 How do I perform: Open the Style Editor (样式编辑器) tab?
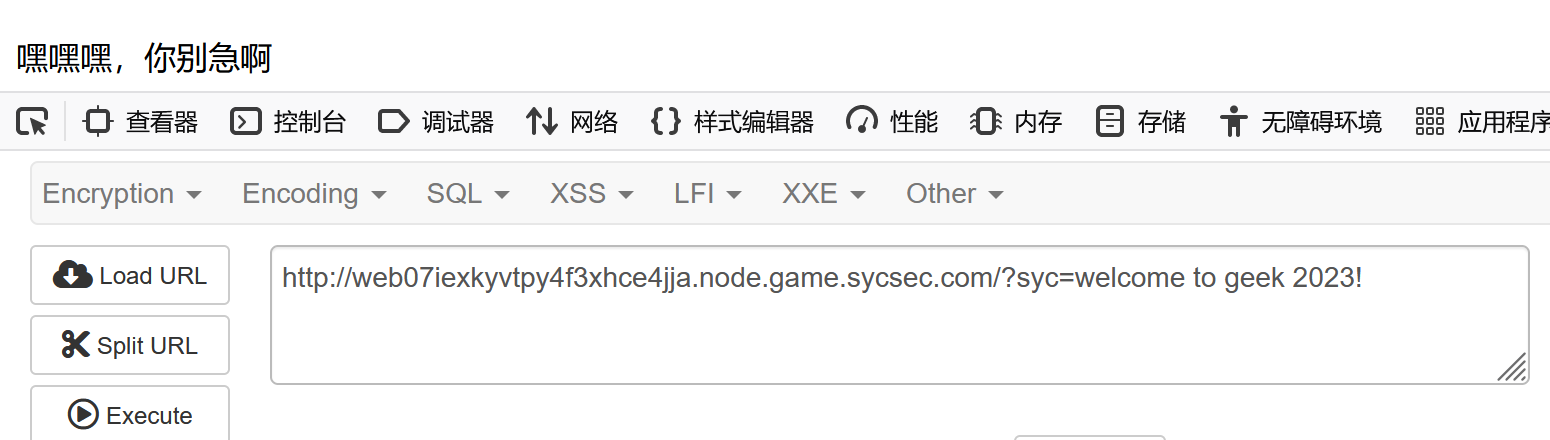732,122
